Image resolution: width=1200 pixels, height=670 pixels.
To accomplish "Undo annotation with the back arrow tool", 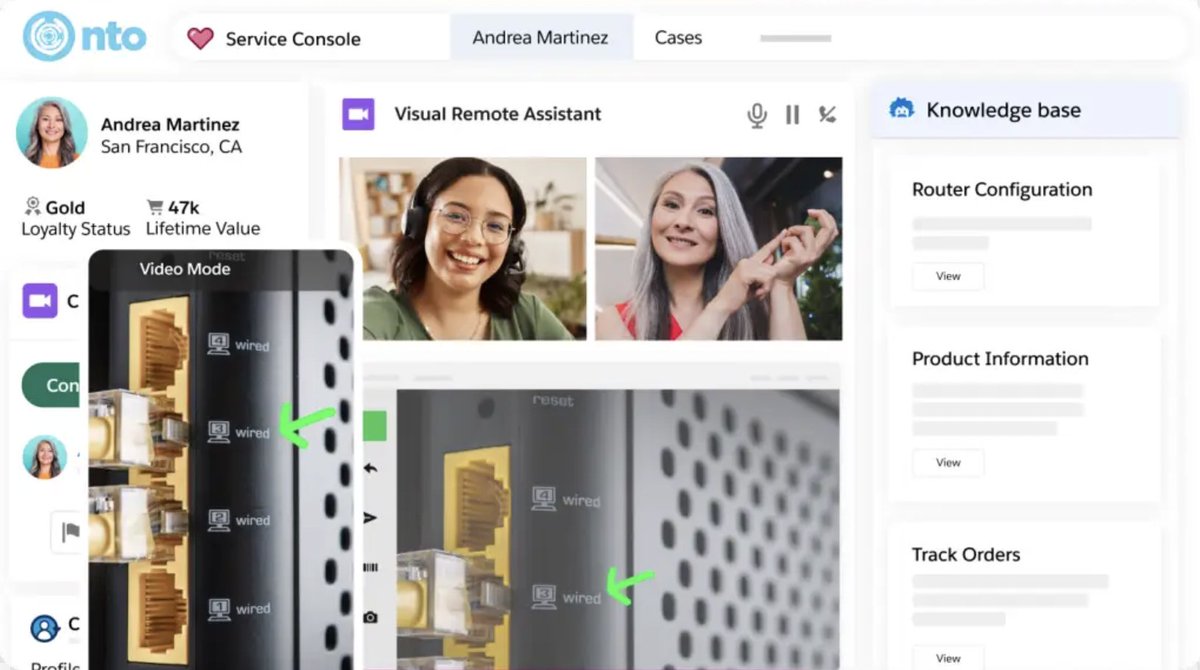I will point(370,468).
